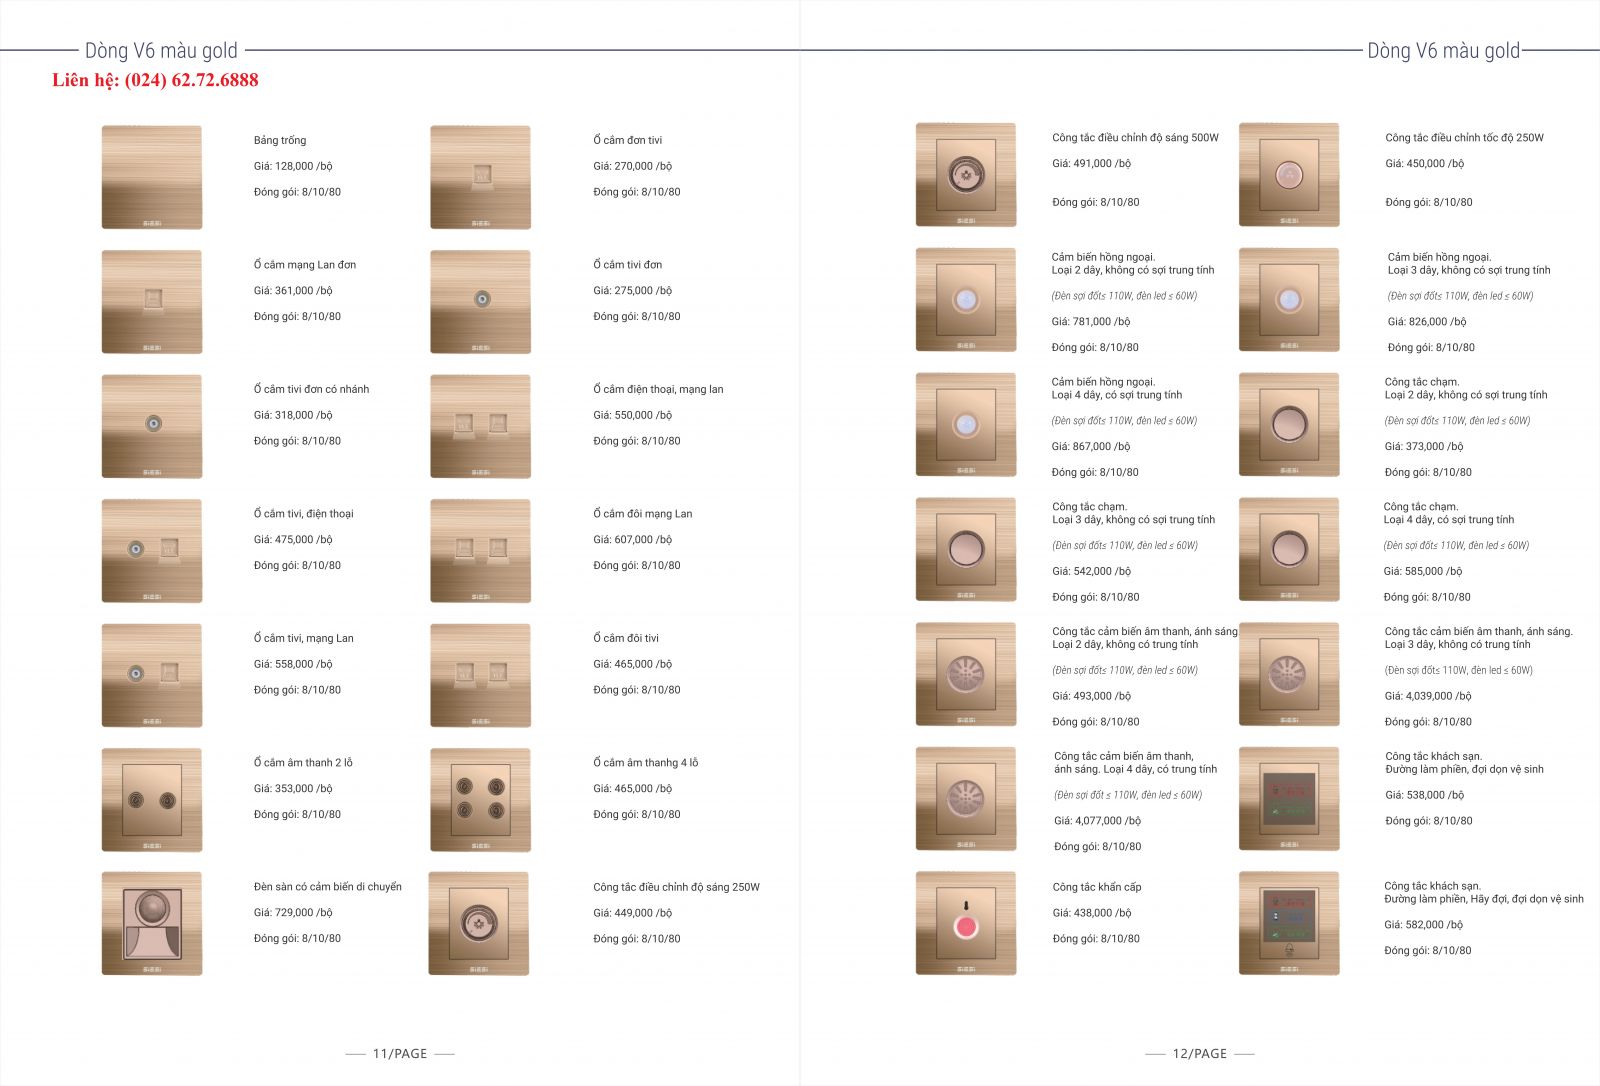The height and width of the screenshot is (1086, 1600).
Task: Click the 11/PAGE page number
Action: pos(399,1053)
